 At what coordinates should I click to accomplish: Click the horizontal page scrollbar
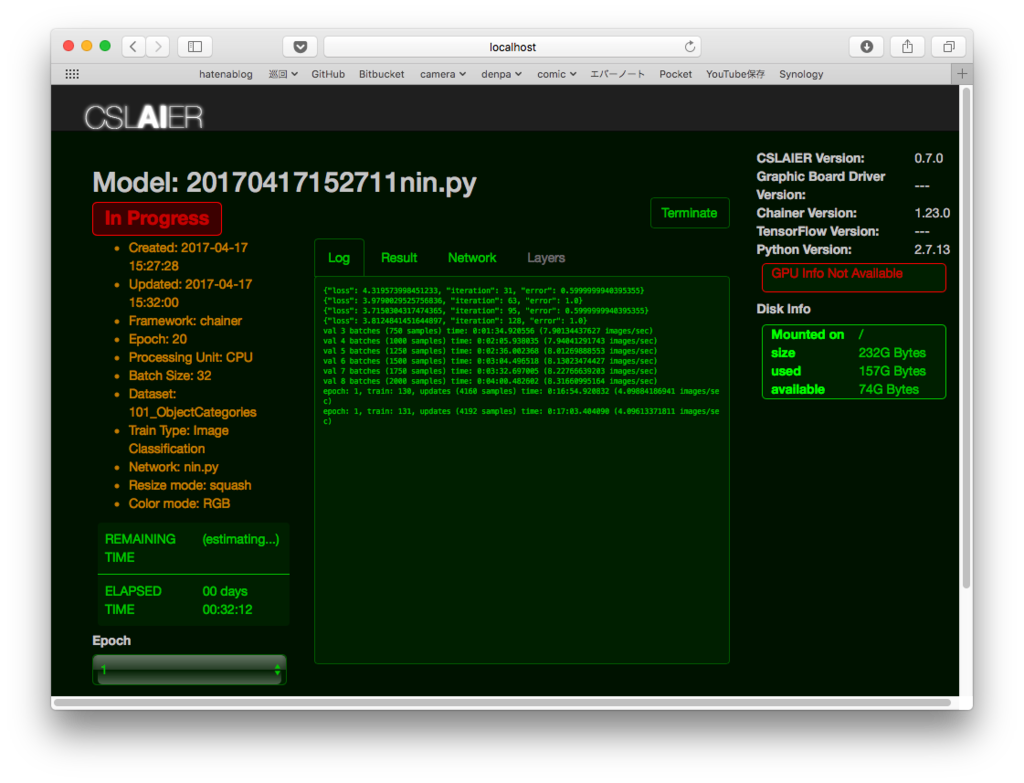click(502, 703)
